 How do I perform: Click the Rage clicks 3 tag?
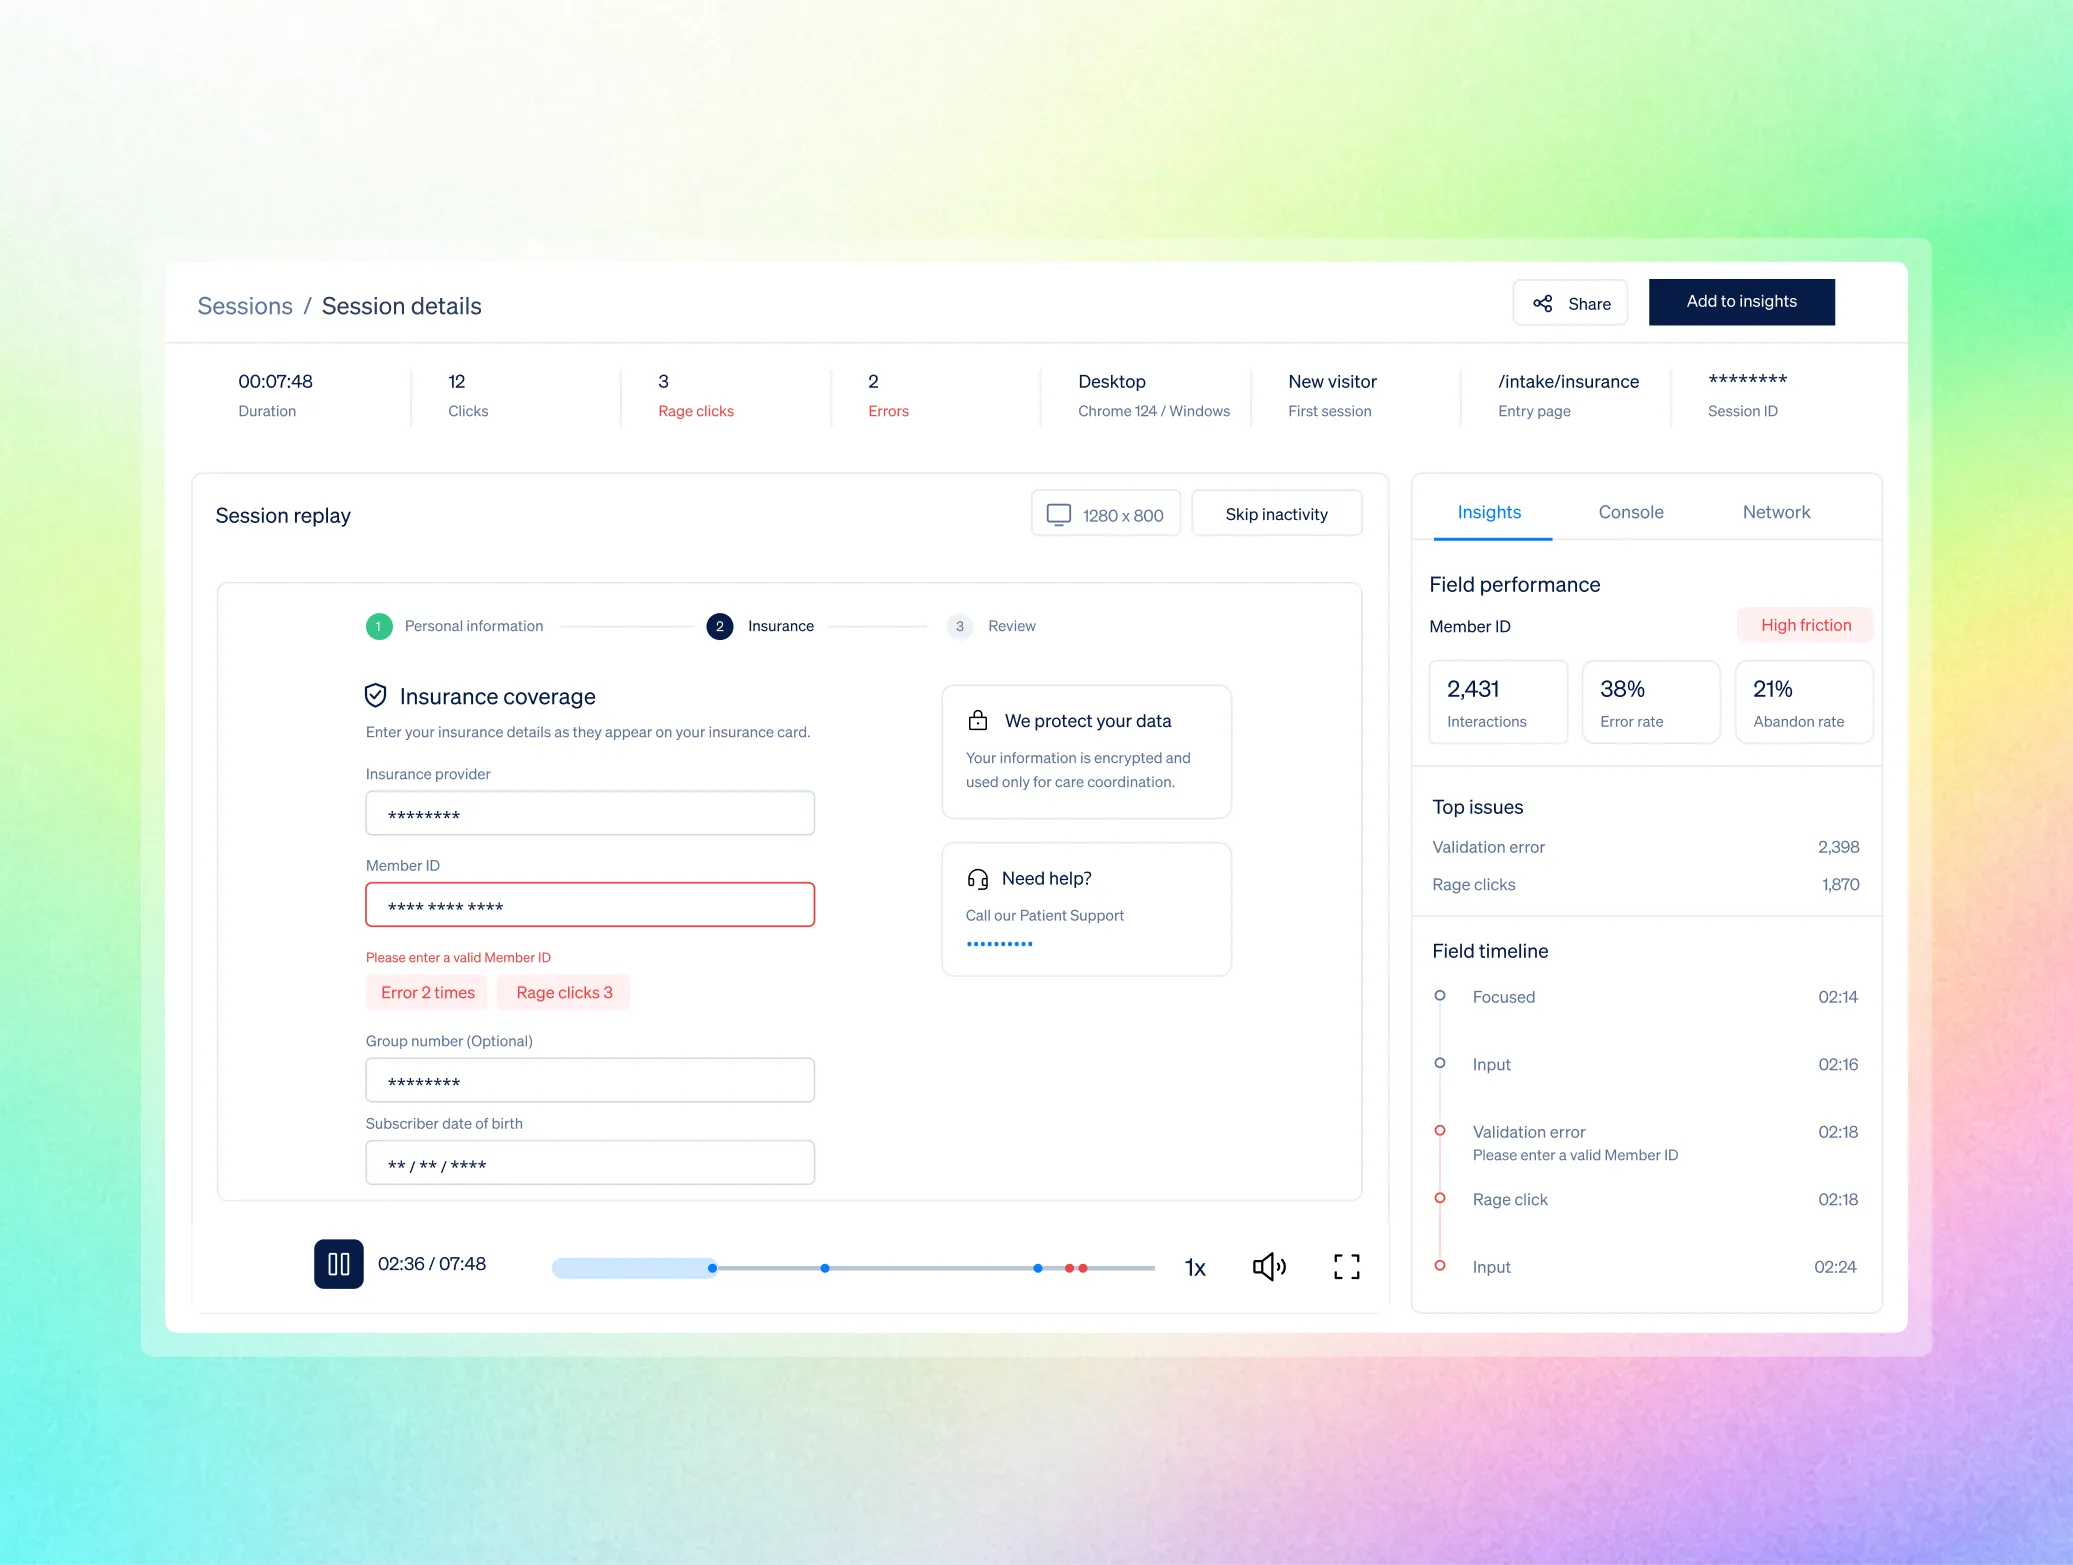pos(564,992)
